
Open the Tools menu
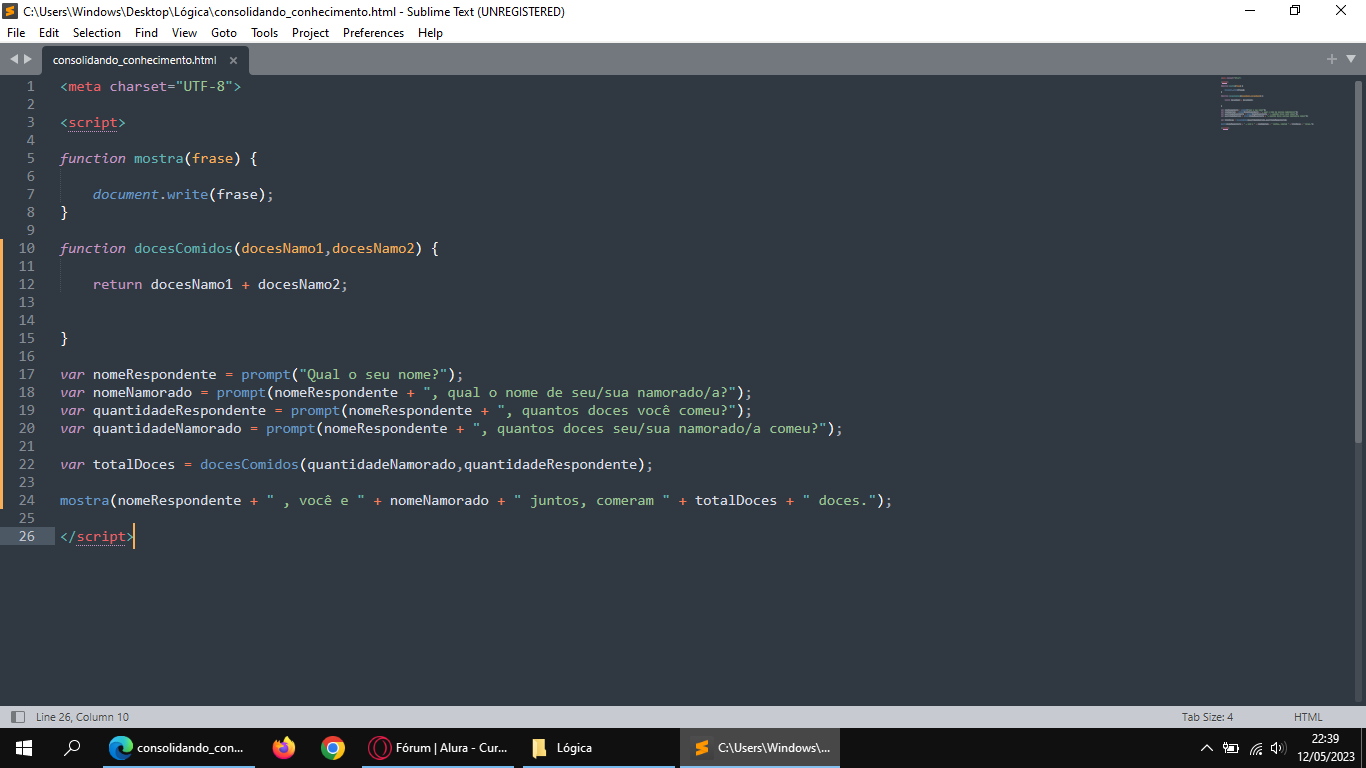coord(265,33)
